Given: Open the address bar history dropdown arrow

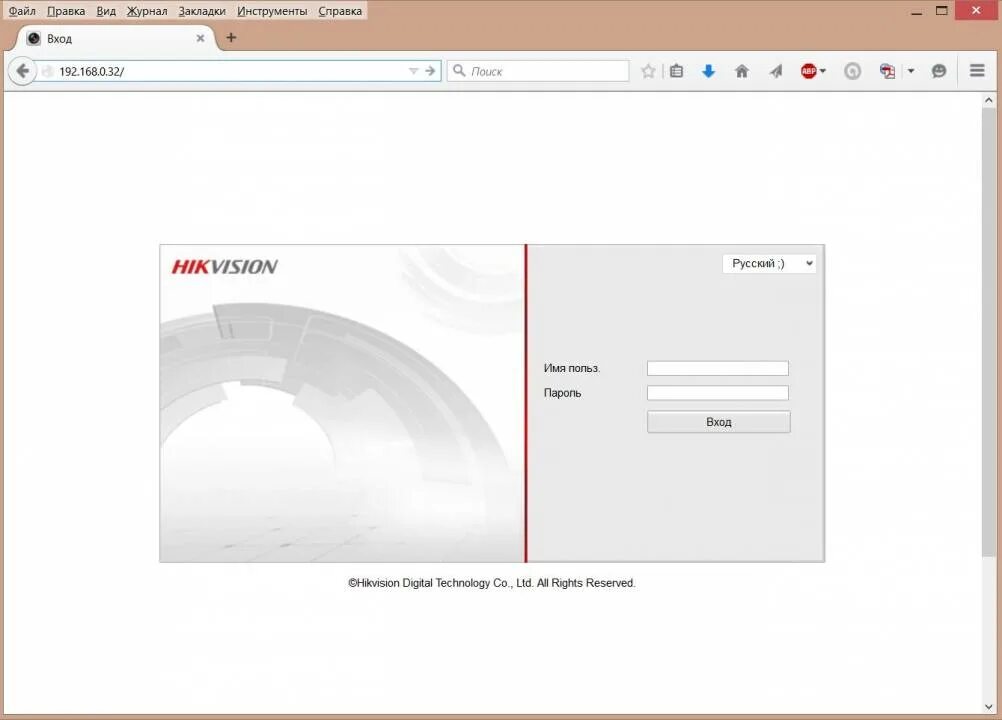Looking at the screenshot, I should pos(413,71).
